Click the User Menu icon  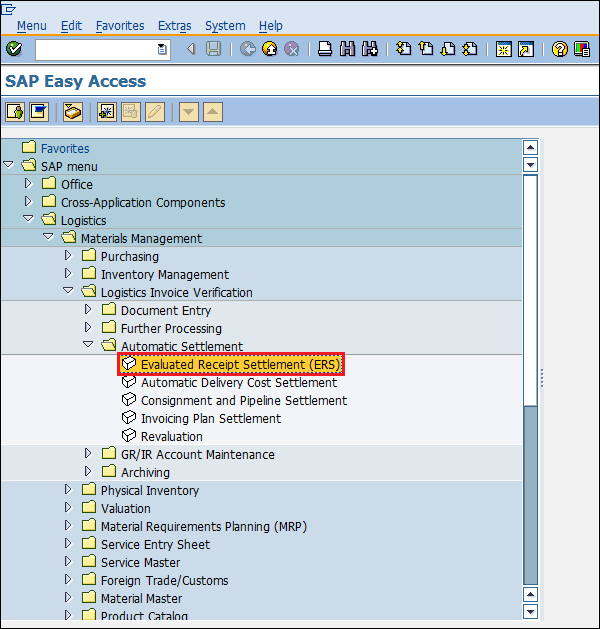(x=15, y=112)
